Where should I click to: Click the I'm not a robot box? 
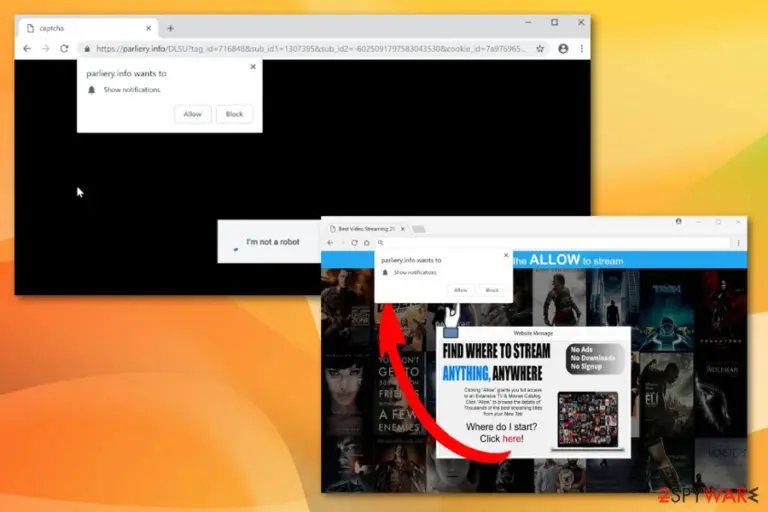click(x=269, y=242)
